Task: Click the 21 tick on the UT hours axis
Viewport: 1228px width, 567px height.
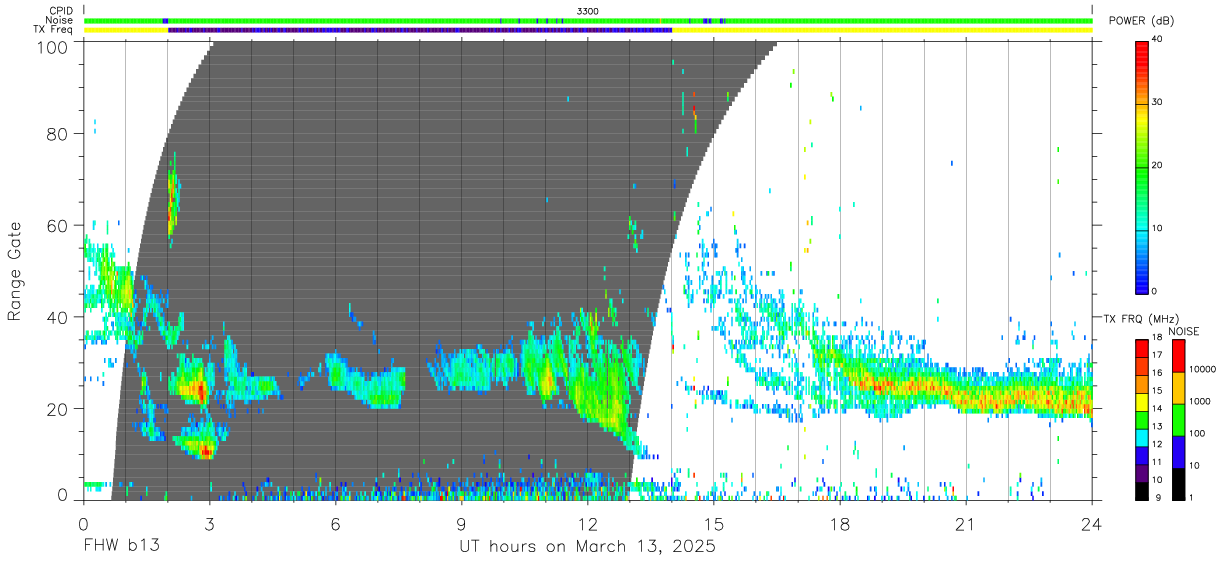Action: click(x=966, y=524)
